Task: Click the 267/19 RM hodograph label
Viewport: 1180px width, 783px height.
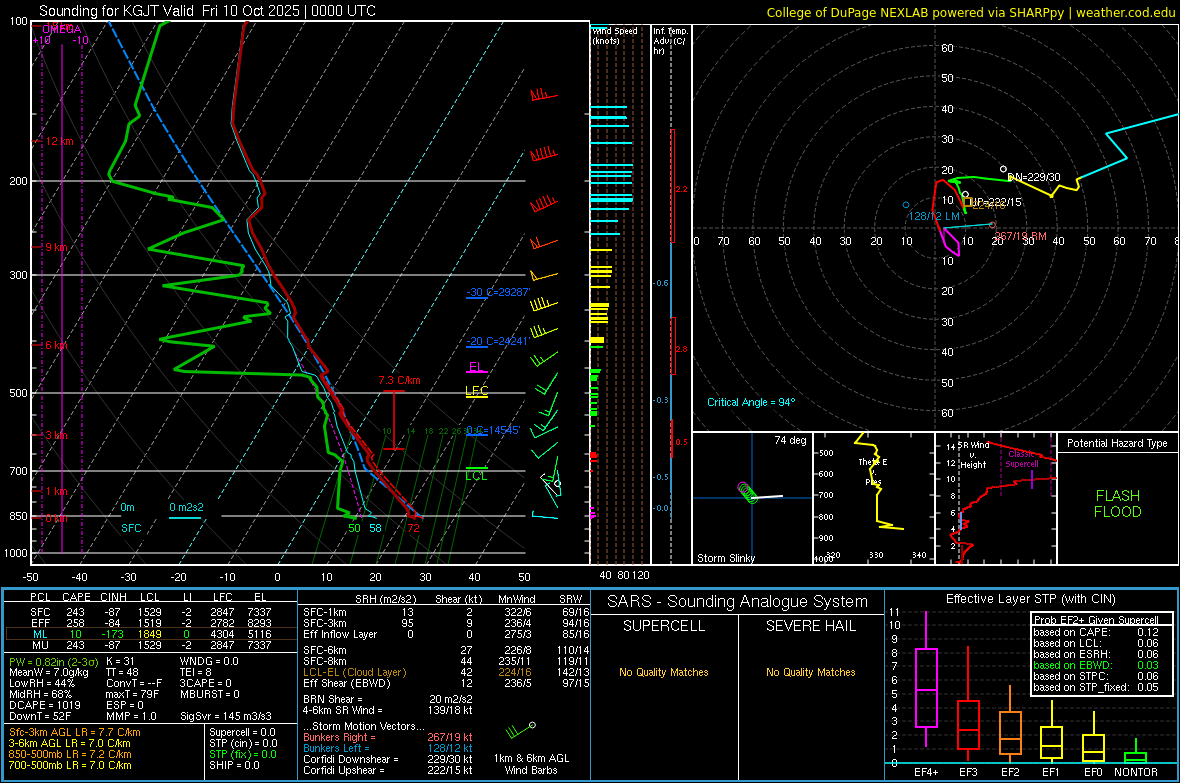Action: (x=1020, y=236)
